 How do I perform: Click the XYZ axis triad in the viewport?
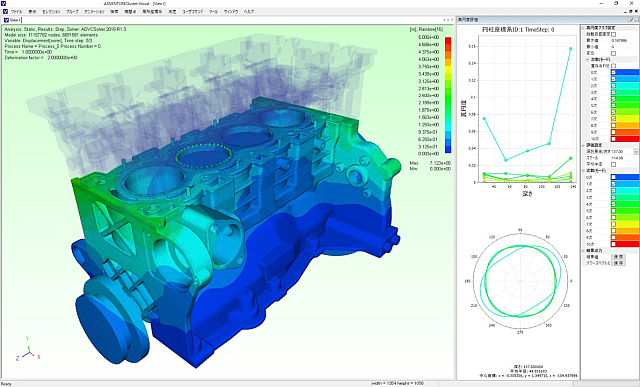click(28, 350)
